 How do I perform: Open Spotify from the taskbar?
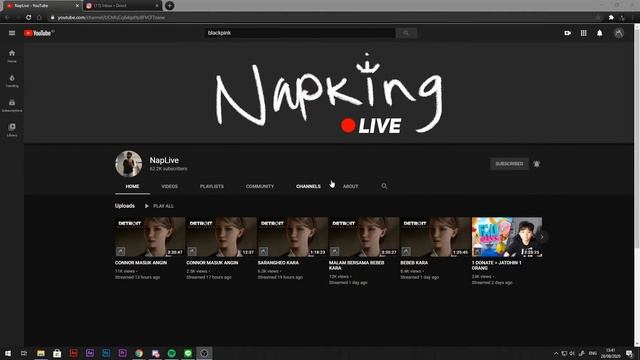171,353
